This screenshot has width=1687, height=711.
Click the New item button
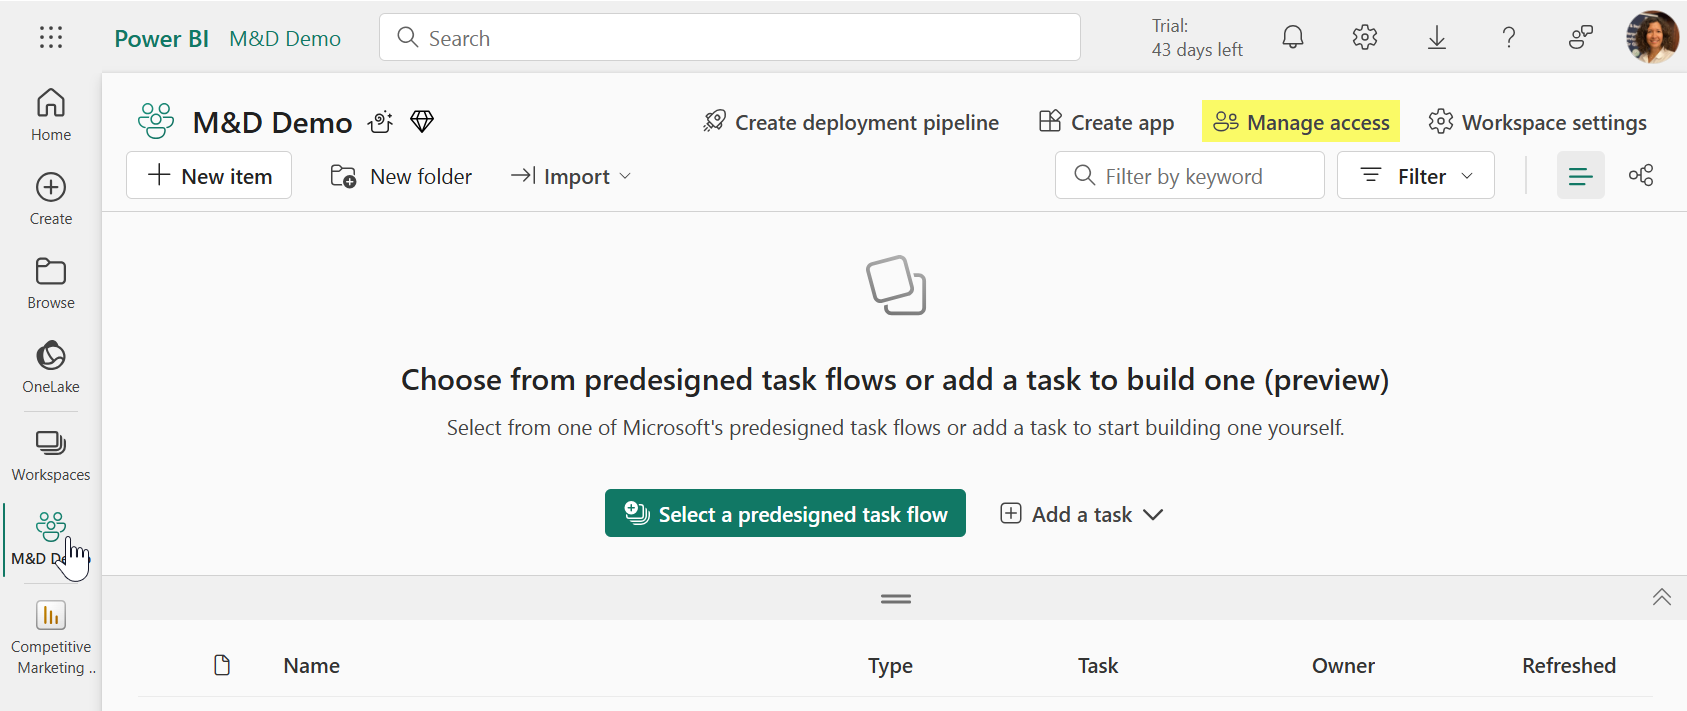point(209,176)
